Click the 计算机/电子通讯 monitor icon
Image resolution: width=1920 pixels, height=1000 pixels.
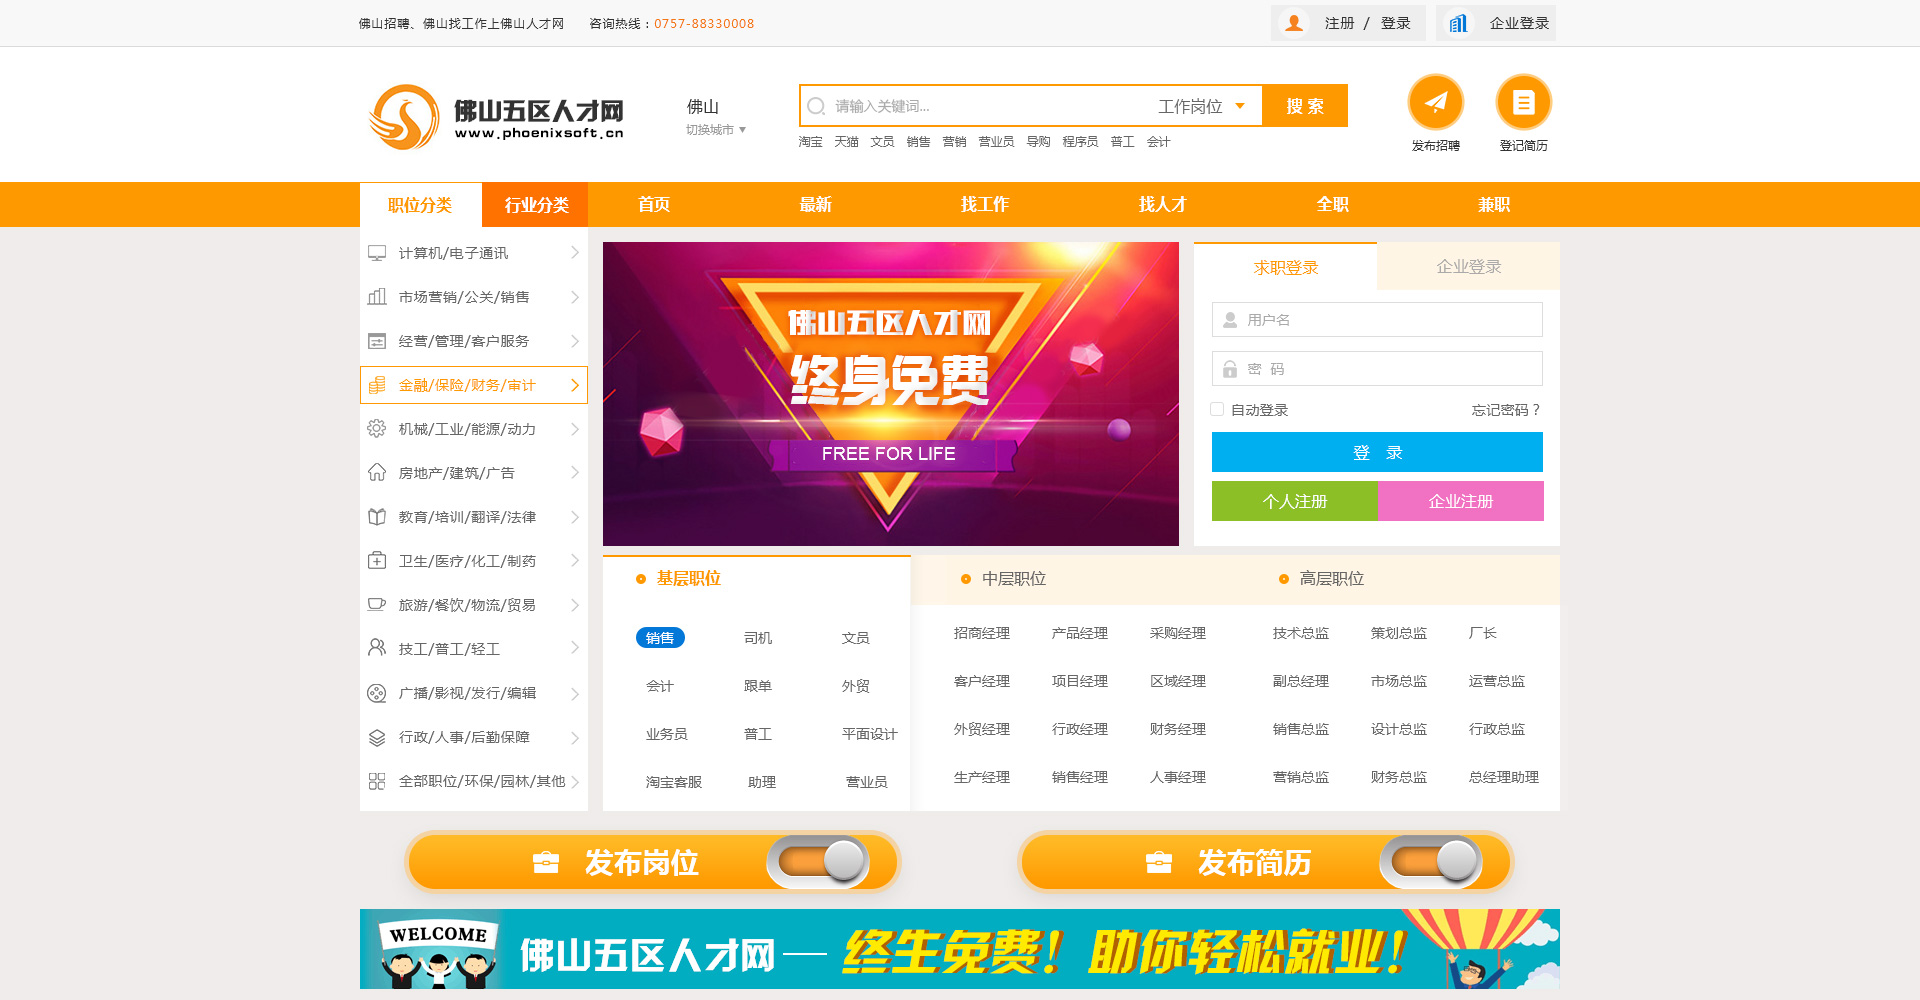pos(377,253)
